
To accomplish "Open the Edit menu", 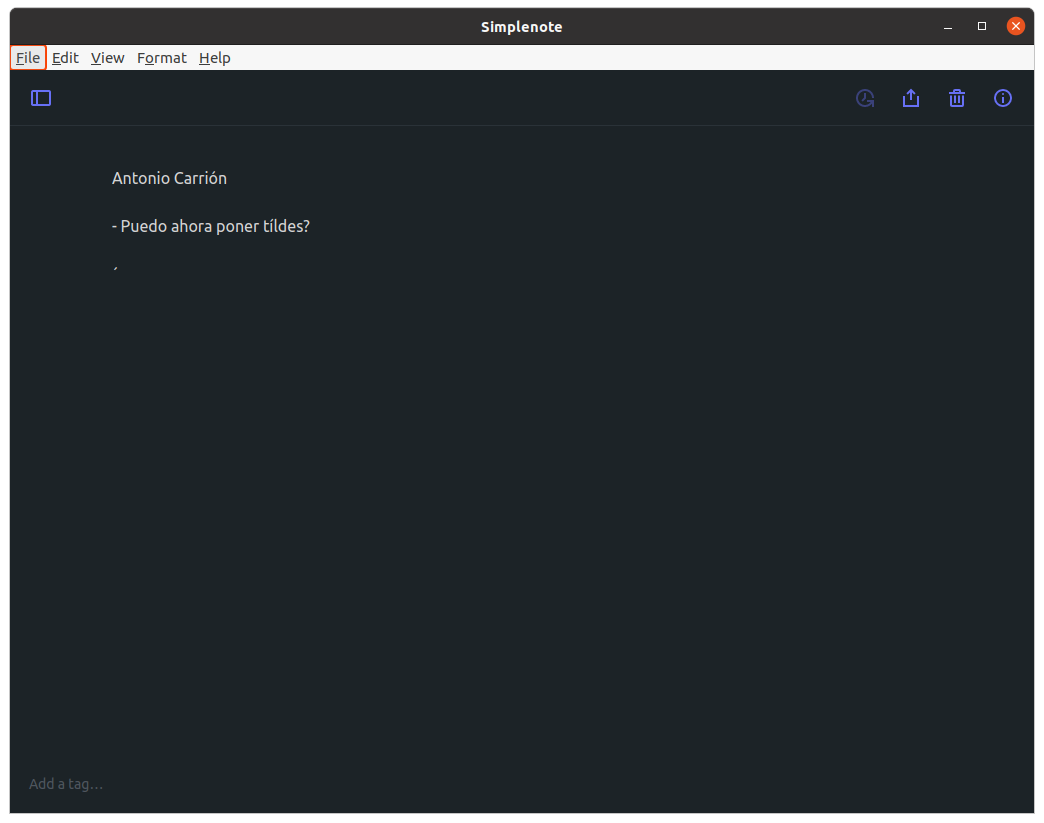I will click(65, 57).
